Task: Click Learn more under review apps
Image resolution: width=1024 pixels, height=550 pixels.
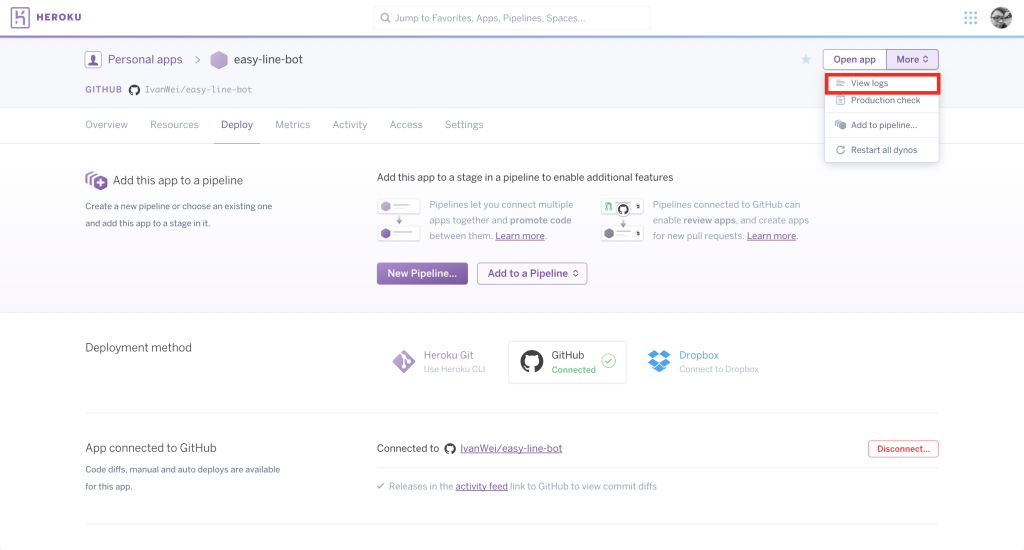Action: tap(771, 236)
